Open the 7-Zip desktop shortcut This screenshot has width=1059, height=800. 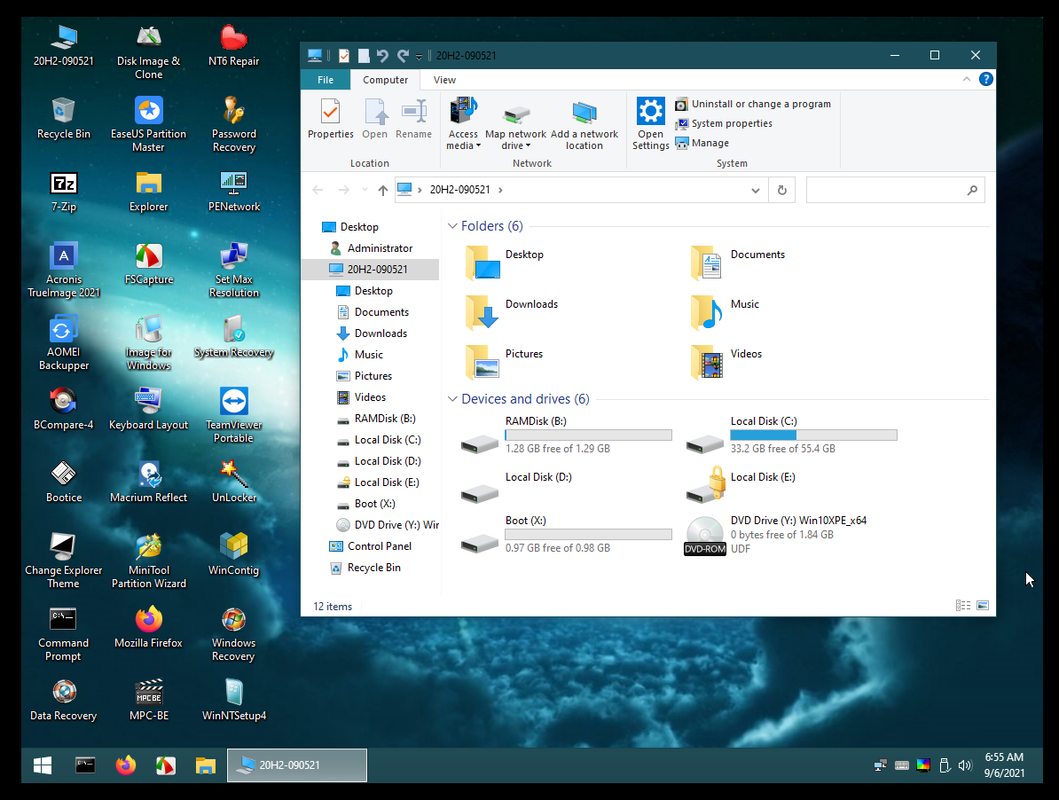pyautogui.click(x=63, y=192)
